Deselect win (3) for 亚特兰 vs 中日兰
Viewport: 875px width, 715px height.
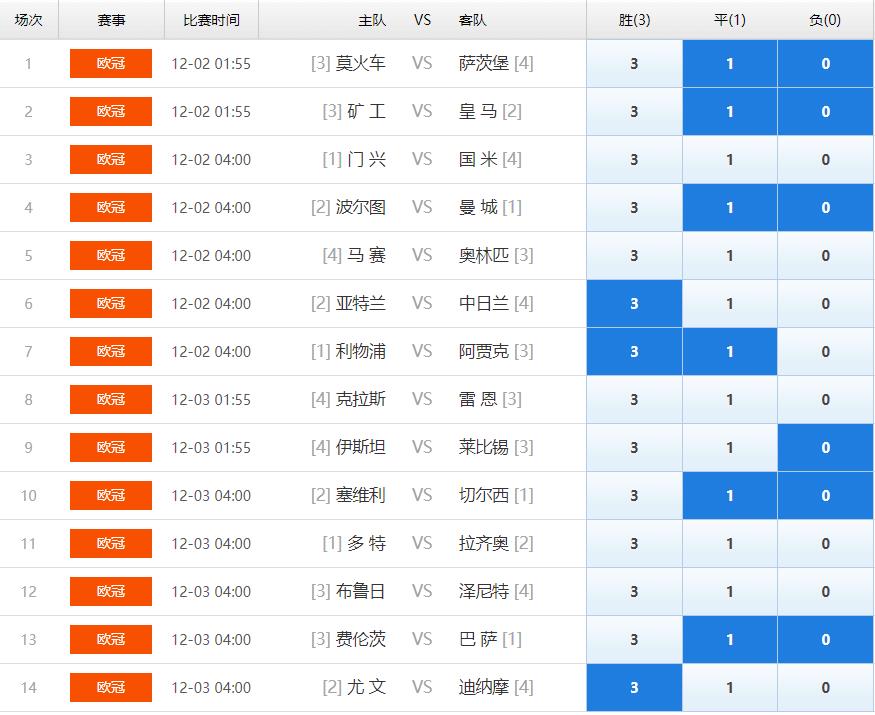tap(634, 304)
